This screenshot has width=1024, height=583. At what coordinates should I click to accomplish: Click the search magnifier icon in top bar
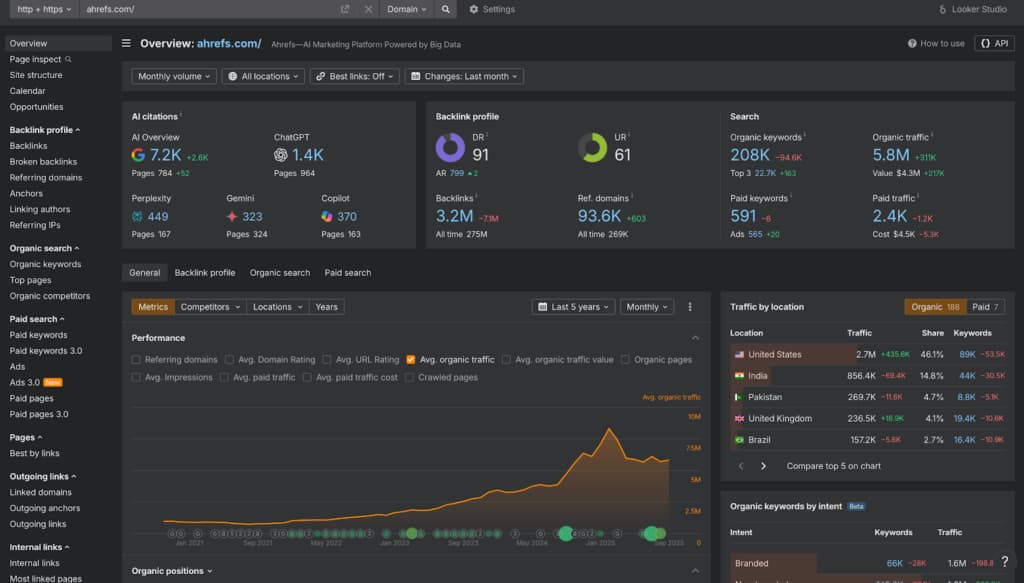(445, 9)
